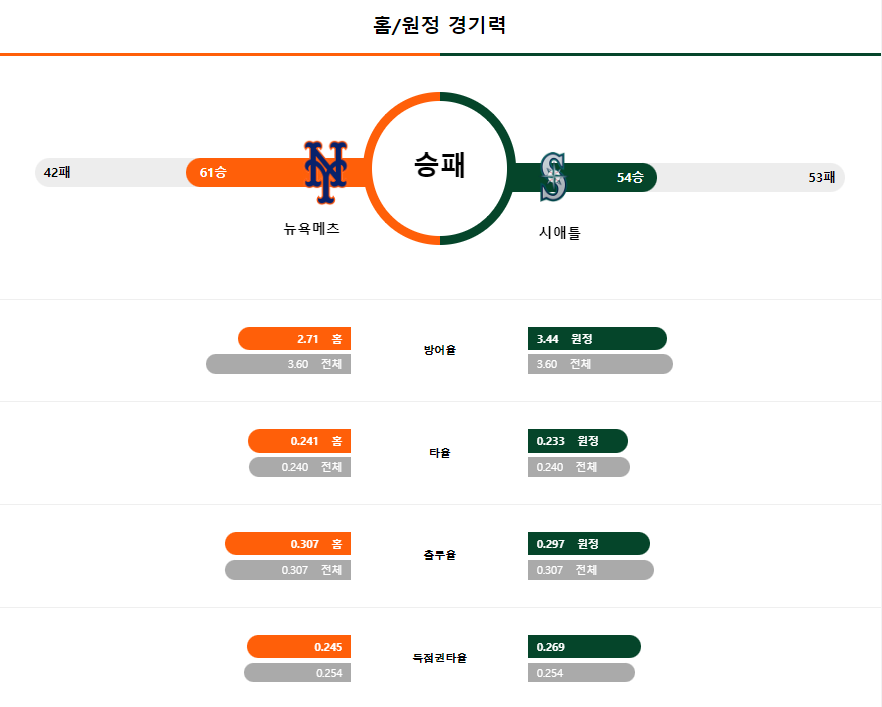Select the 42패 losses label
The height and width of the screenshot is (707, 882).
click(57, 172)
